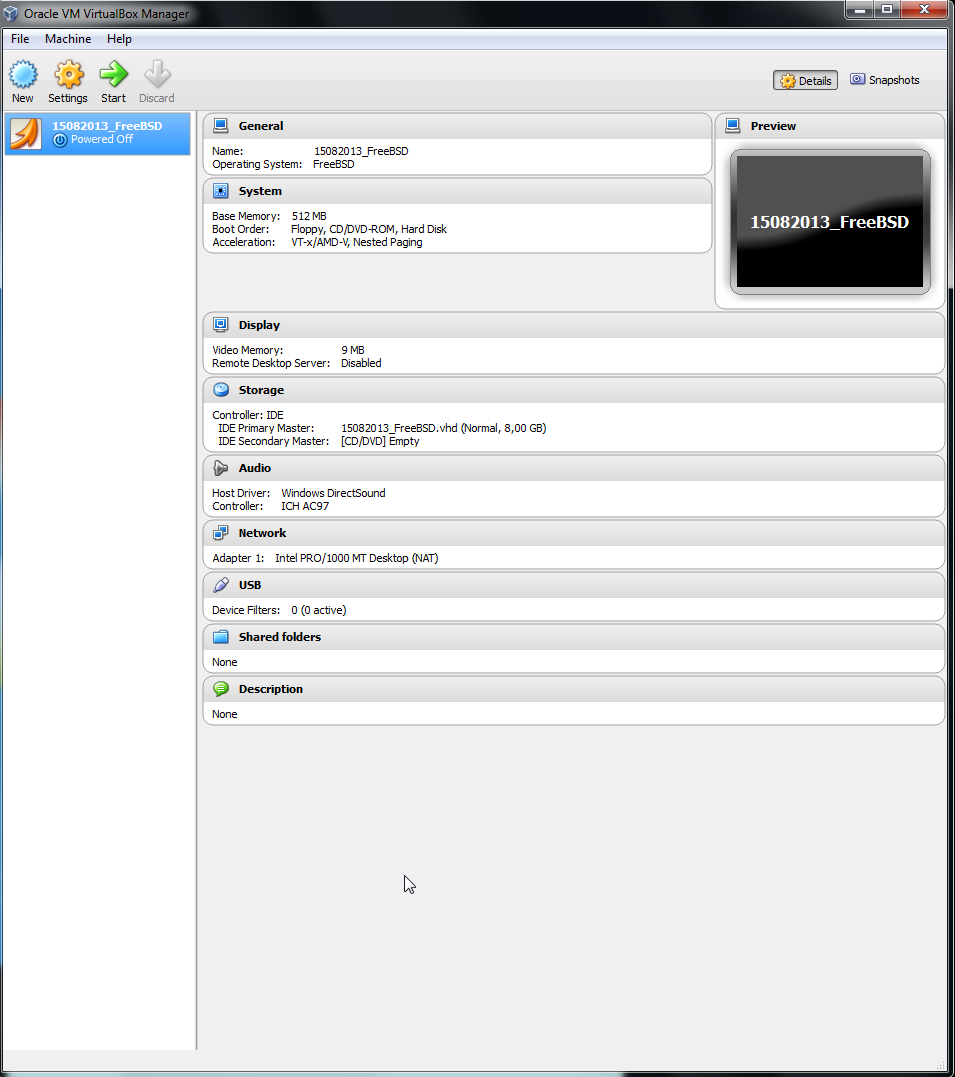Click the General section title link
Screen dimensions: 955x1077
(x=261, y=126)
